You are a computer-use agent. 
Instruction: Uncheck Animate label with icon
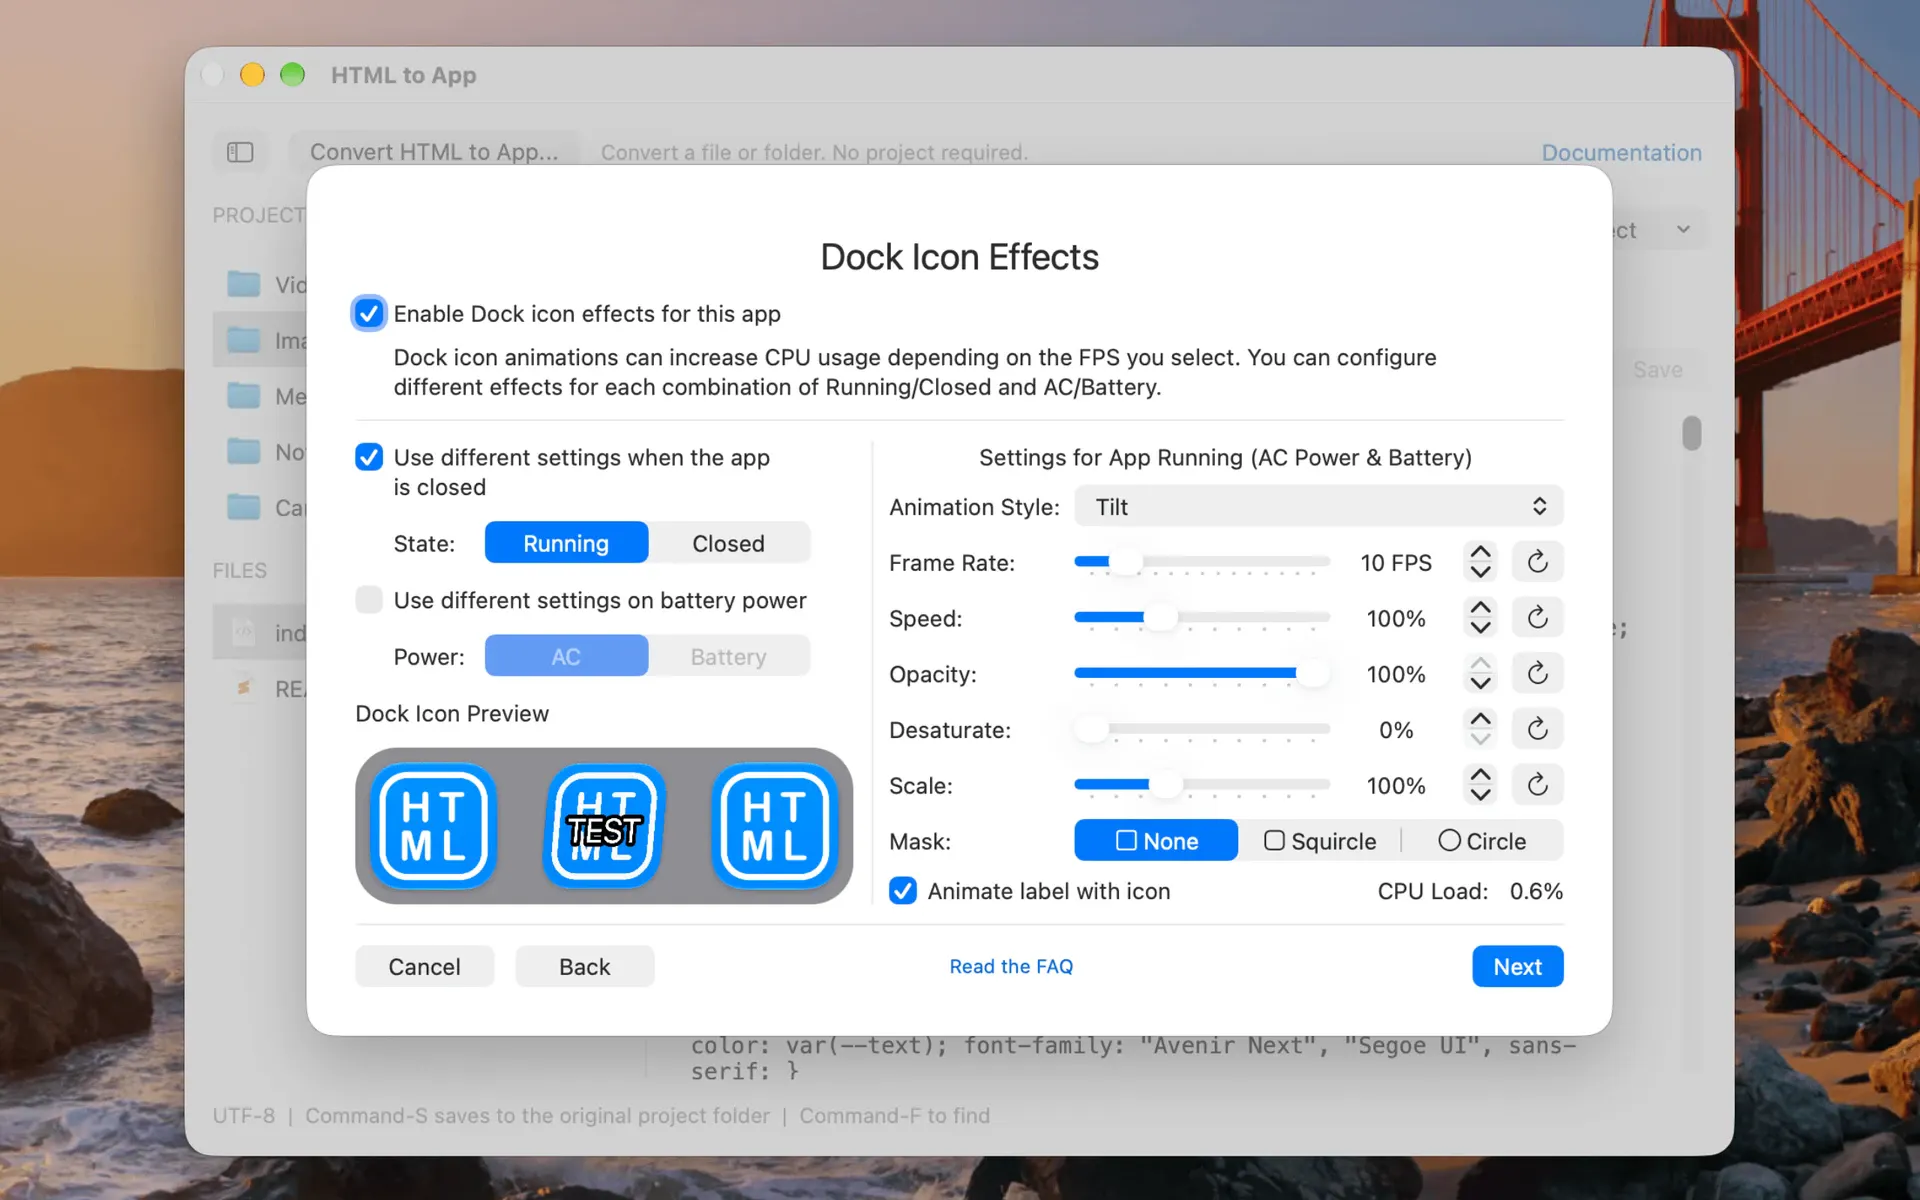coord(903,891)
